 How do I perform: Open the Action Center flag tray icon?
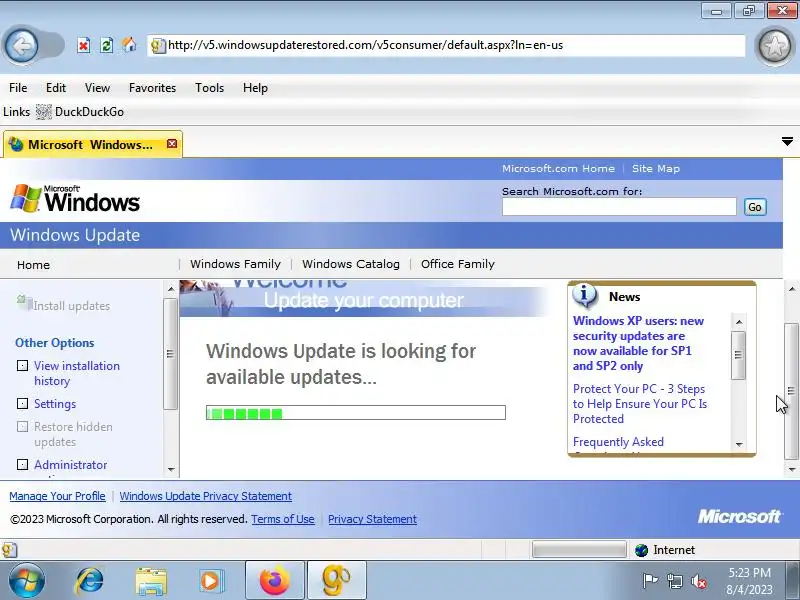tap(650, 581)
